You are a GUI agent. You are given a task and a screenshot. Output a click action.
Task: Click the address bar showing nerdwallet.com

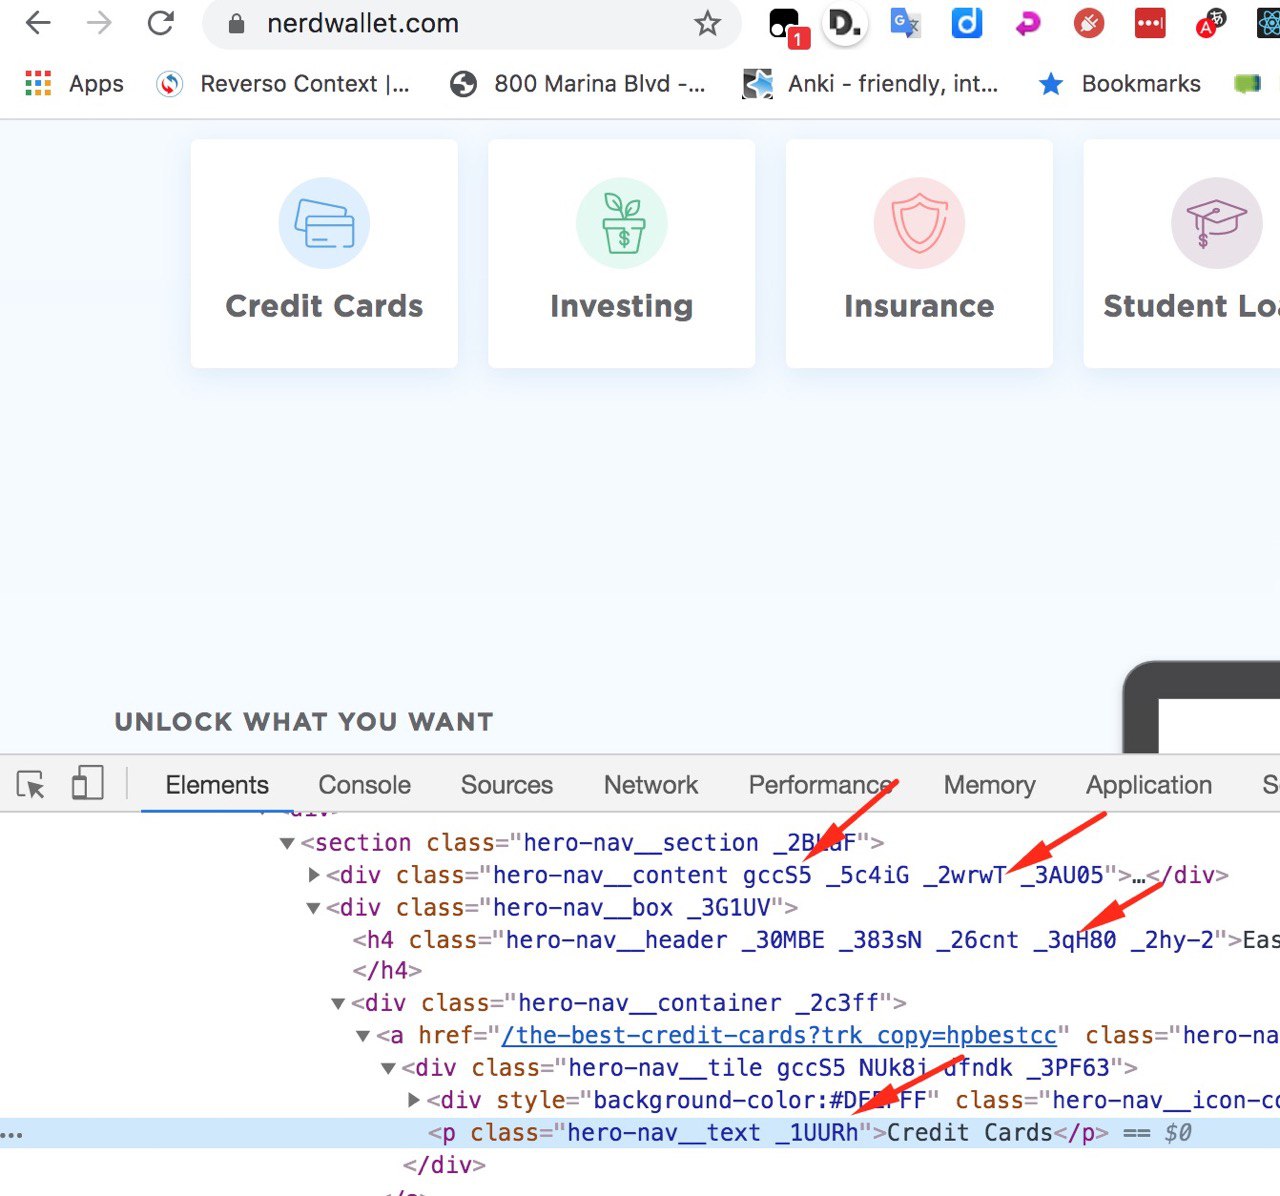click(x=472, y=24)
